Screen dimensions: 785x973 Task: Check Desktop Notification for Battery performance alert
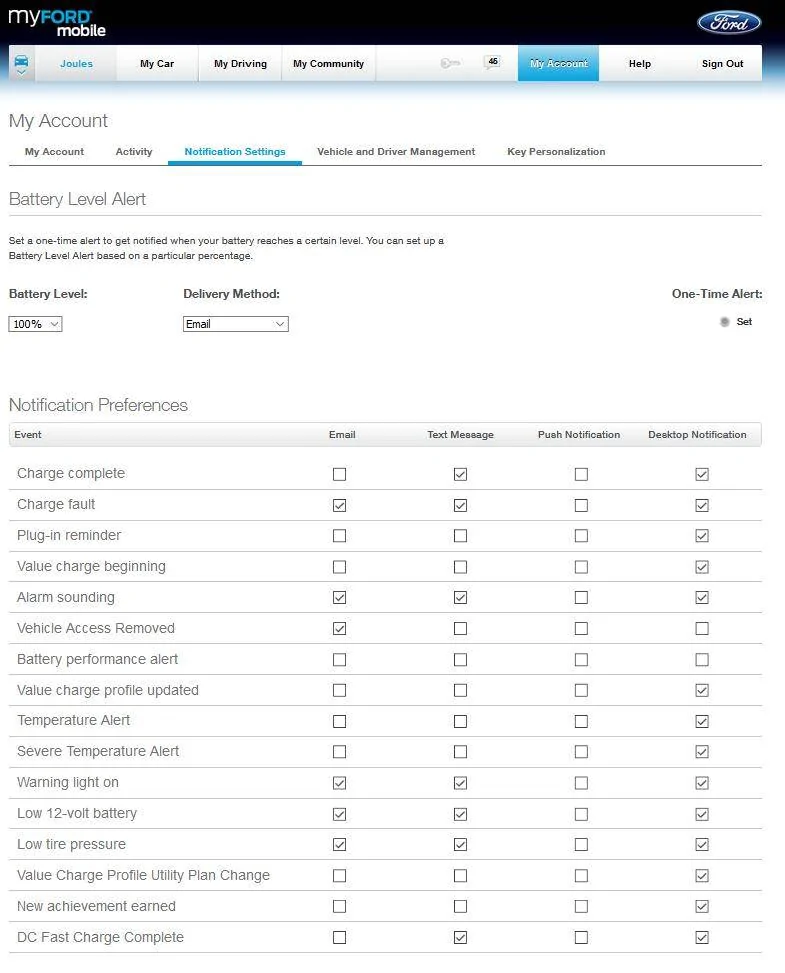(702, 659)
